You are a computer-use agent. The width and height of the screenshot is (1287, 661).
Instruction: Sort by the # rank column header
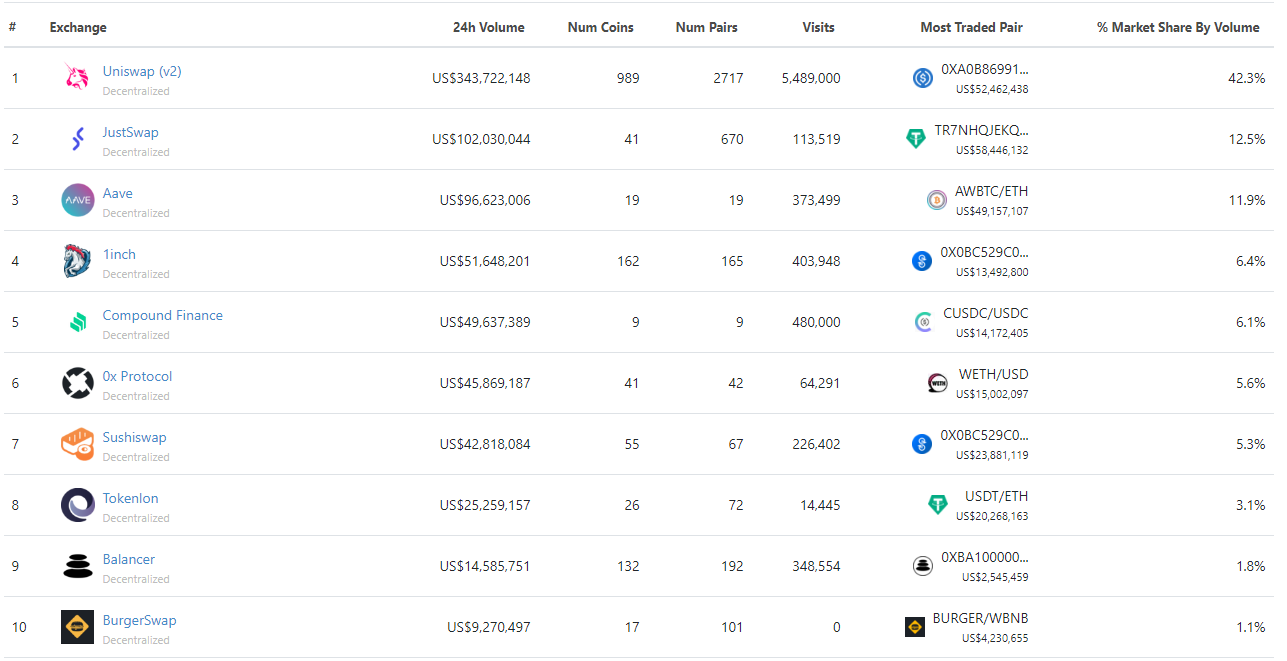pyautogui.click(x=12, y=27)
